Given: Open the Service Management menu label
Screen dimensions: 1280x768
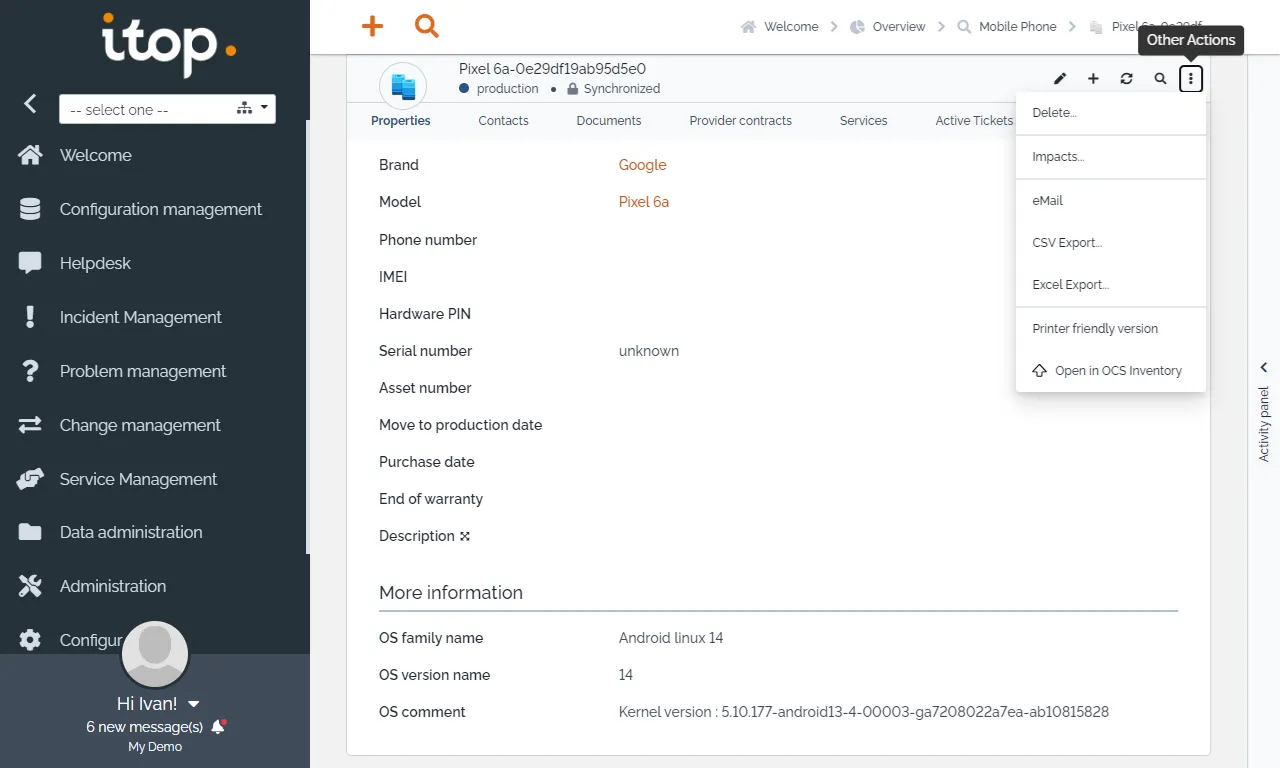Looking at the screenshot, I should tap(138, 479).
